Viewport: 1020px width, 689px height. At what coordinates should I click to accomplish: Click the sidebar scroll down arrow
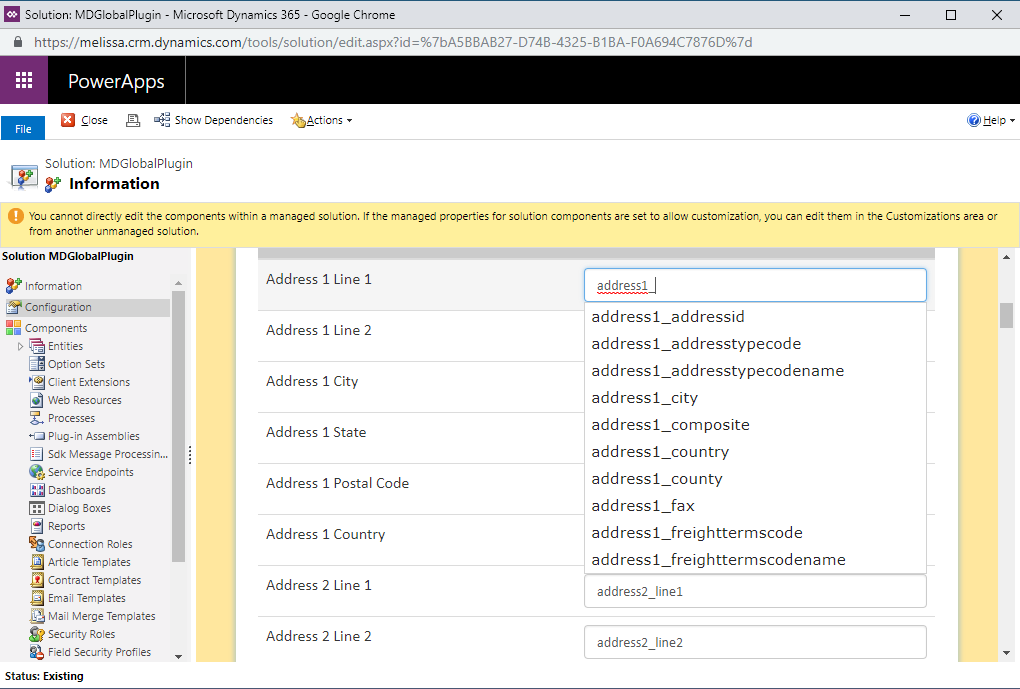[x=178, y=656]
